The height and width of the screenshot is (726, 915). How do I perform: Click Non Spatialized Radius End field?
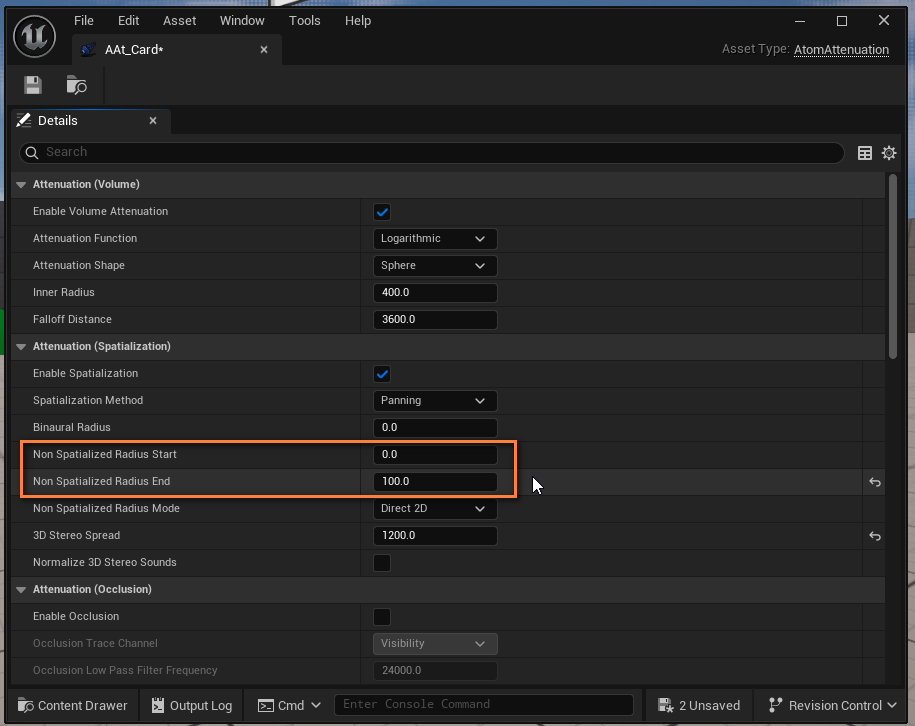435,481
